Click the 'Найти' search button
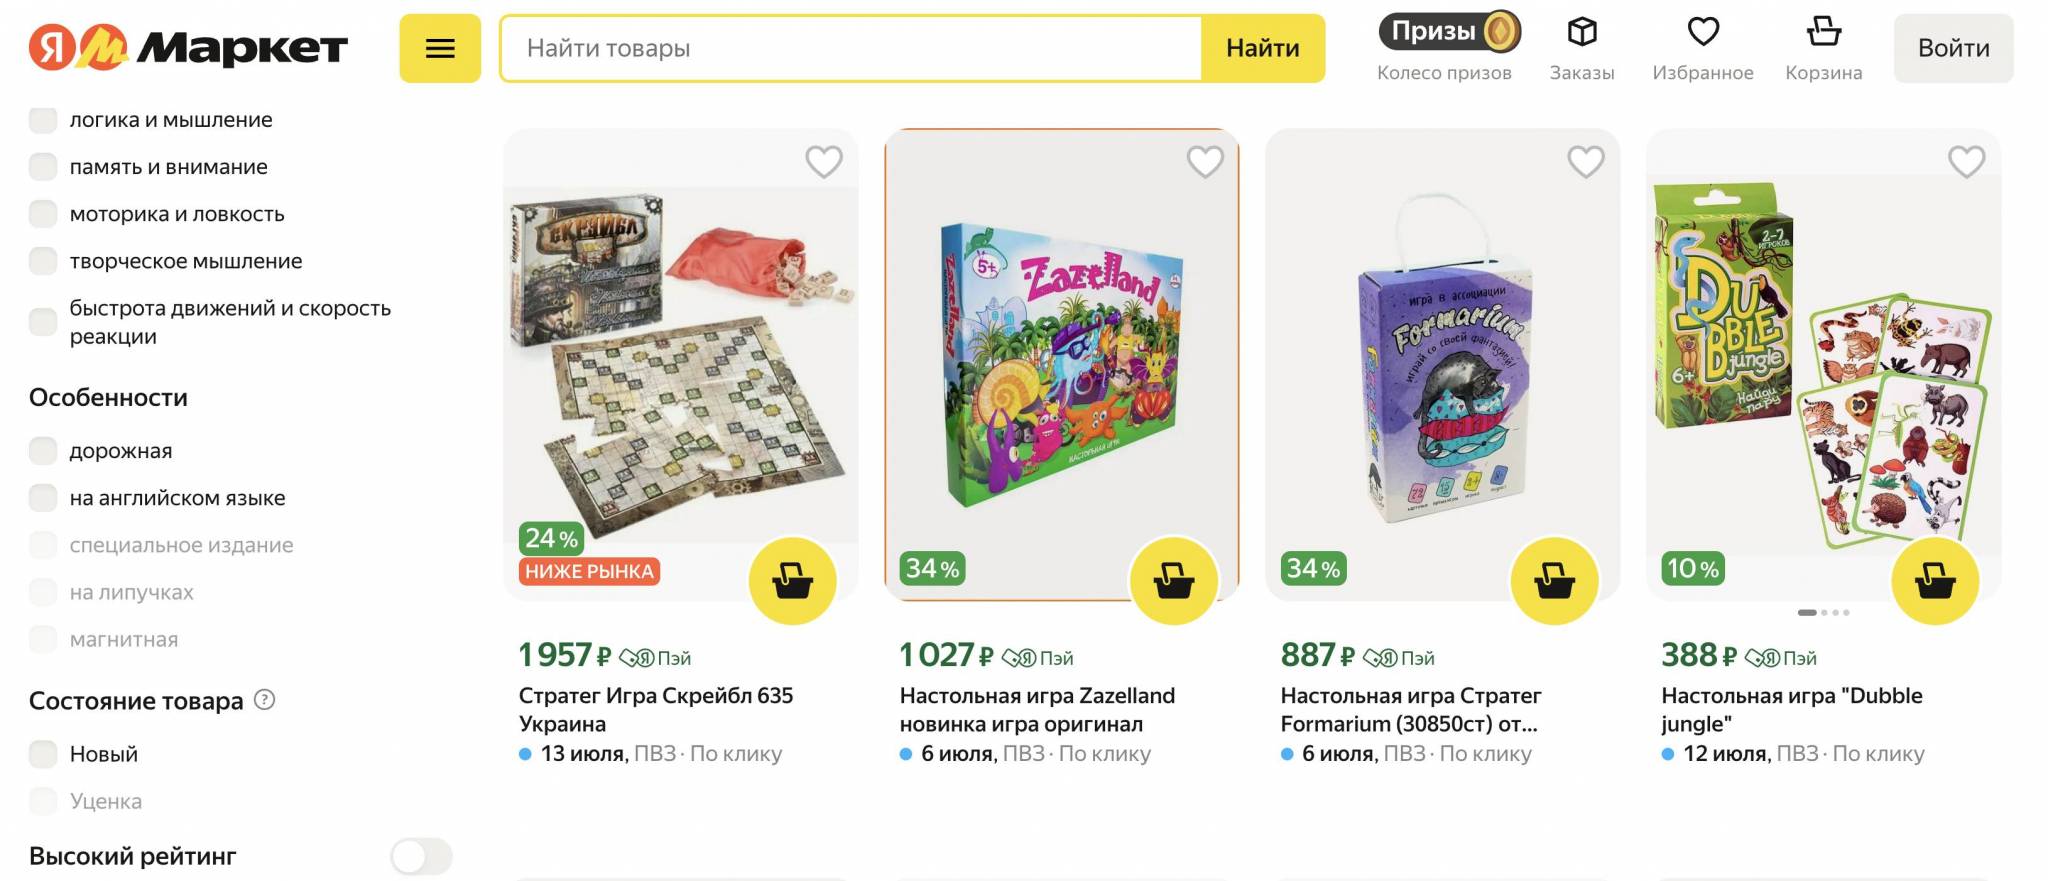Screen dimensions: 2048x881 [1262, 48]
